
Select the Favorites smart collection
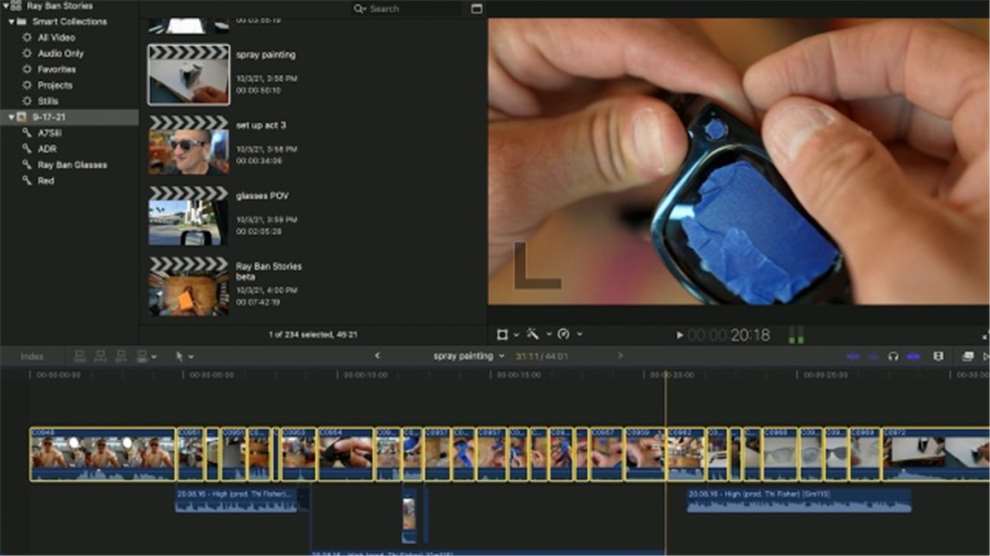pyautogui.click(x=56, y=69)
